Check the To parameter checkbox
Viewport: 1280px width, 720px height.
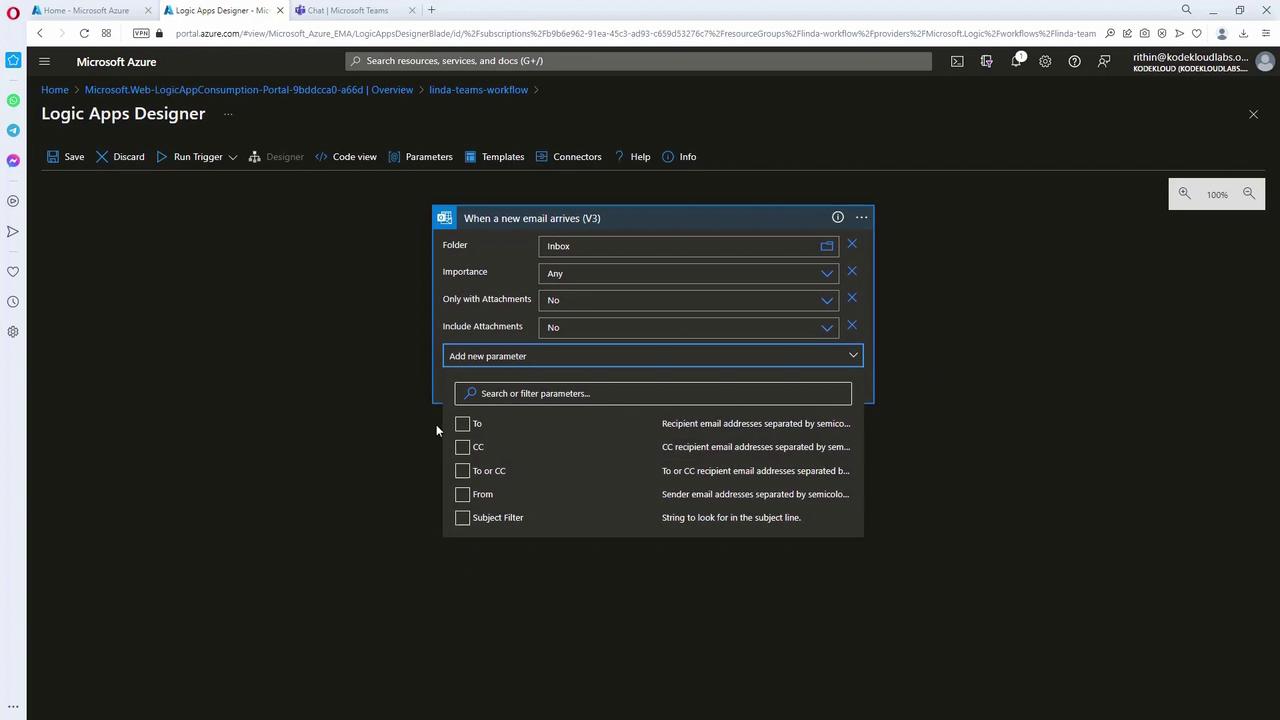point(462,424)
